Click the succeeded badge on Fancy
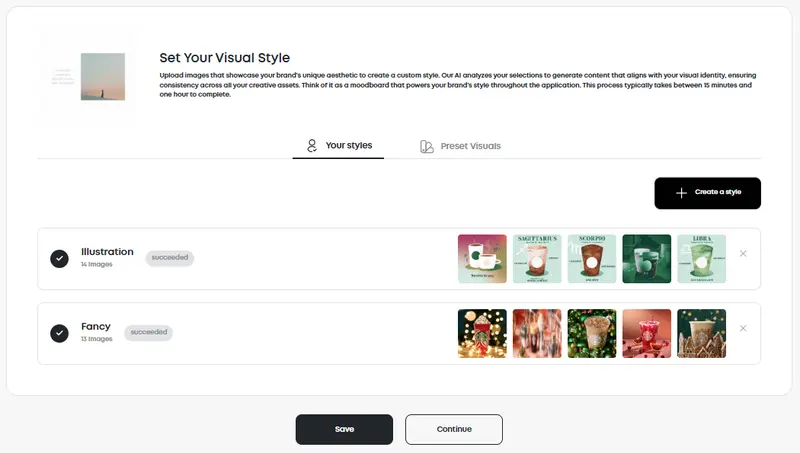800x453 pixels. click(148, 332)
